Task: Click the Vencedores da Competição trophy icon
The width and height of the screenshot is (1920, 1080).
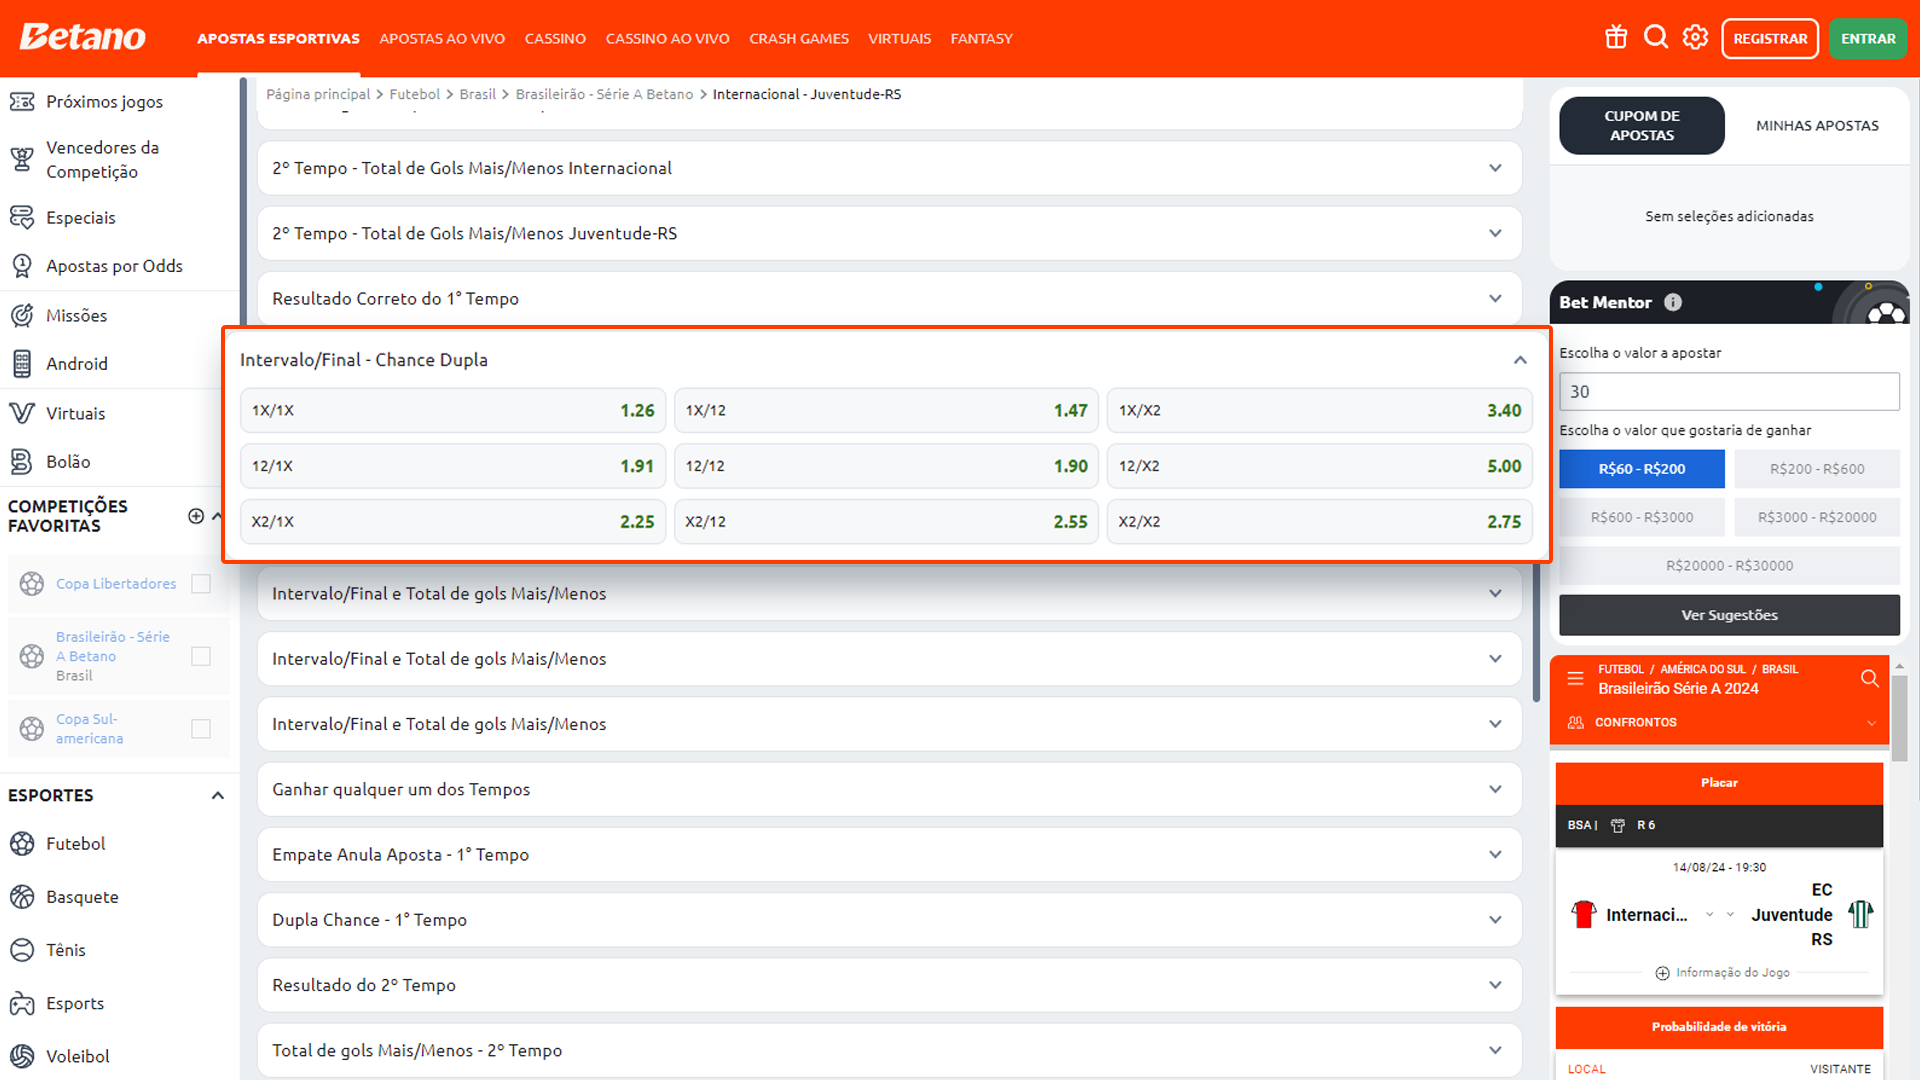Action: 22,159
